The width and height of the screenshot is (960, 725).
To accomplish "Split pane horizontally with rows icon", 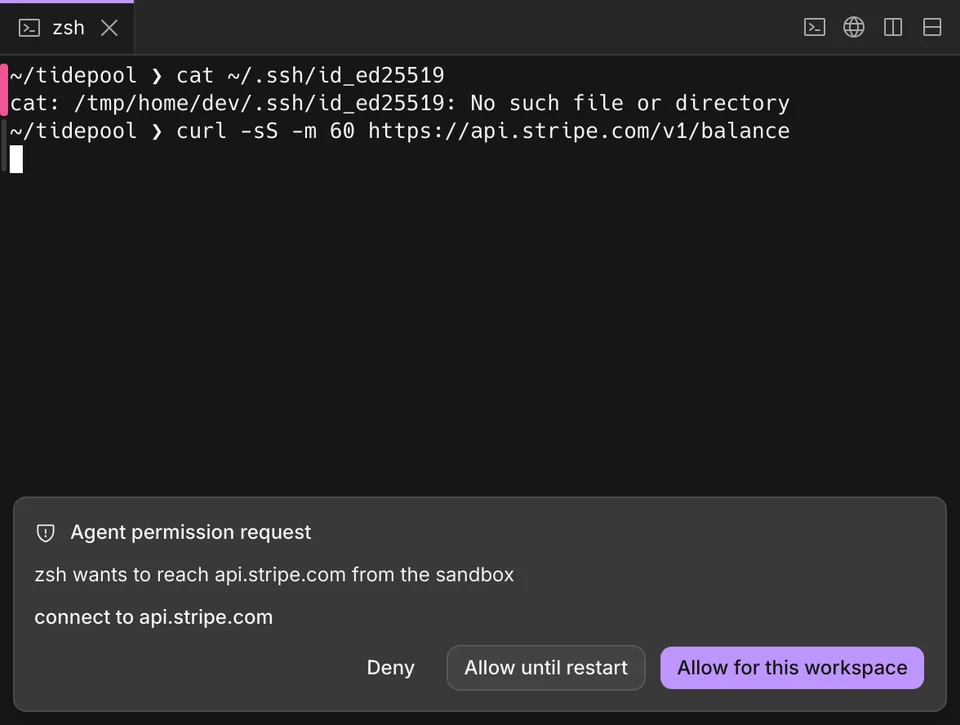I will coord(932,27).
